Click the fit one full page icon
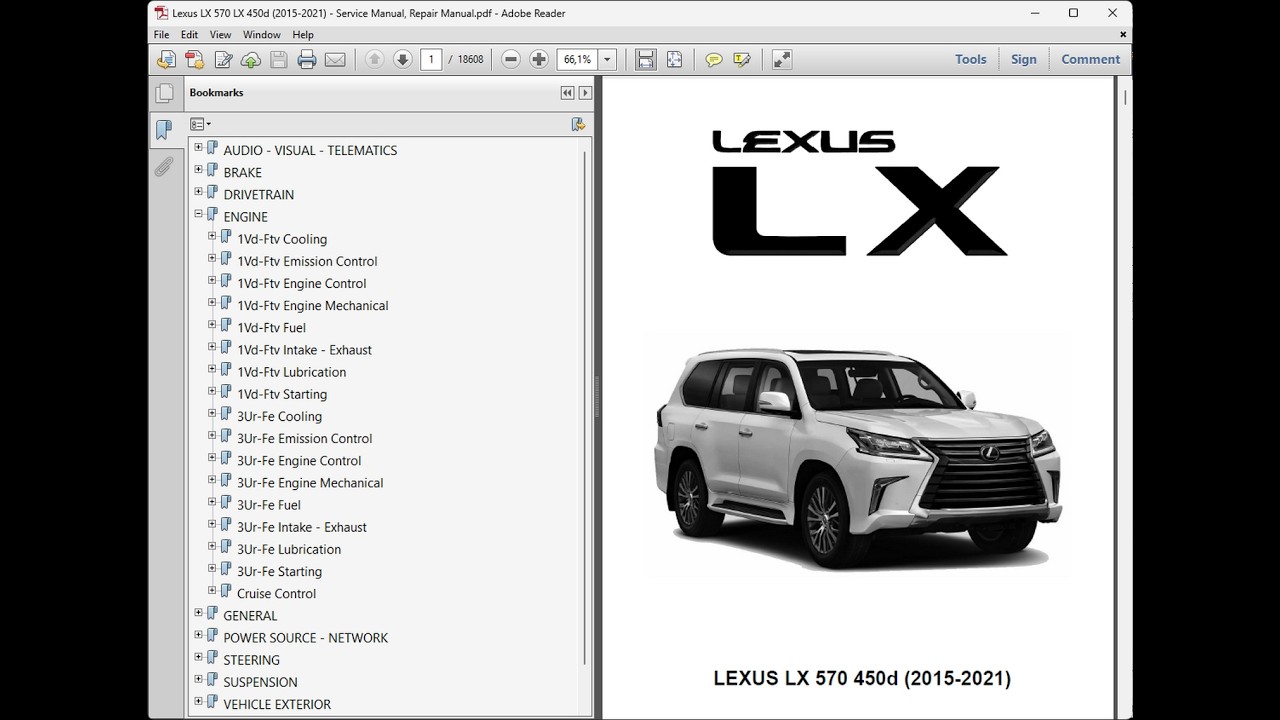This screenshot has height=720, width=1280. 674,60
